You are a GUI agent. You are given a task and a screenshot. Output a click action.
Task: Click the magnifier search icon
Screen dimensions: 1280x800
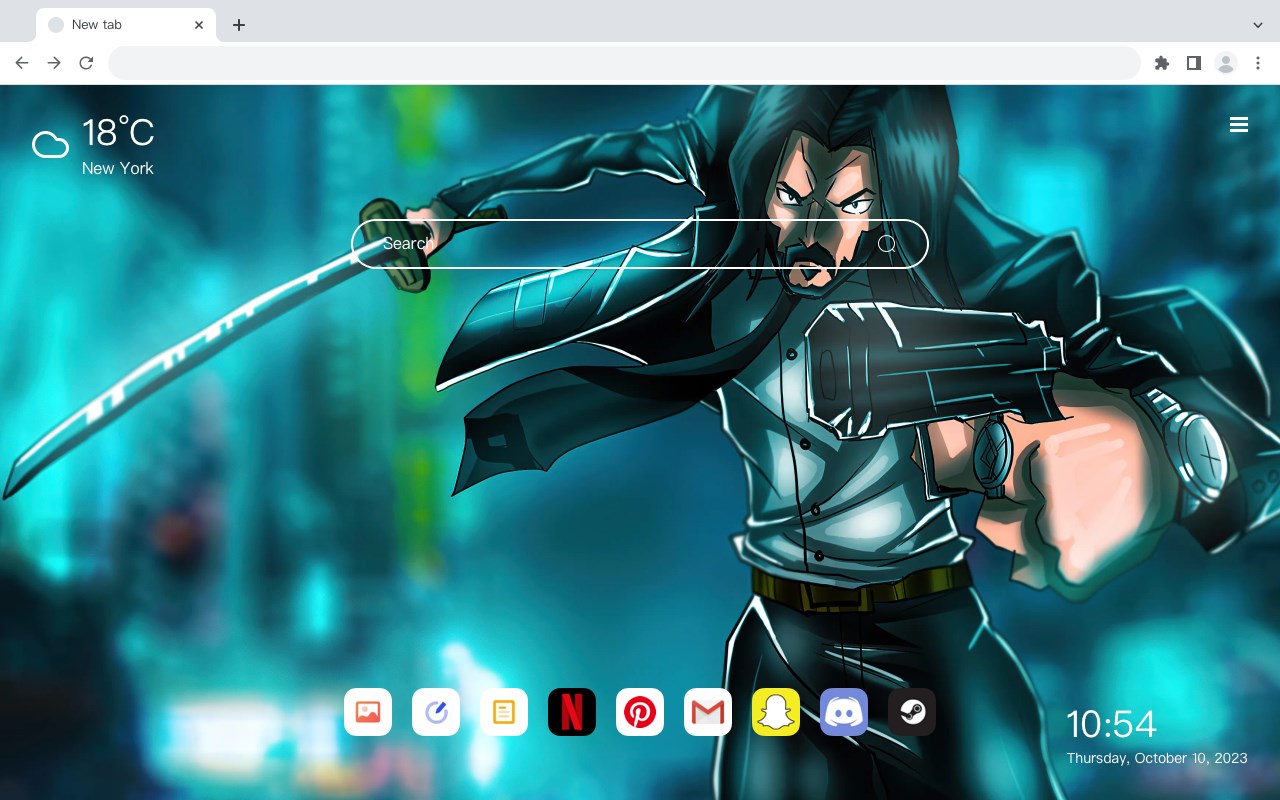coord(887,244)
